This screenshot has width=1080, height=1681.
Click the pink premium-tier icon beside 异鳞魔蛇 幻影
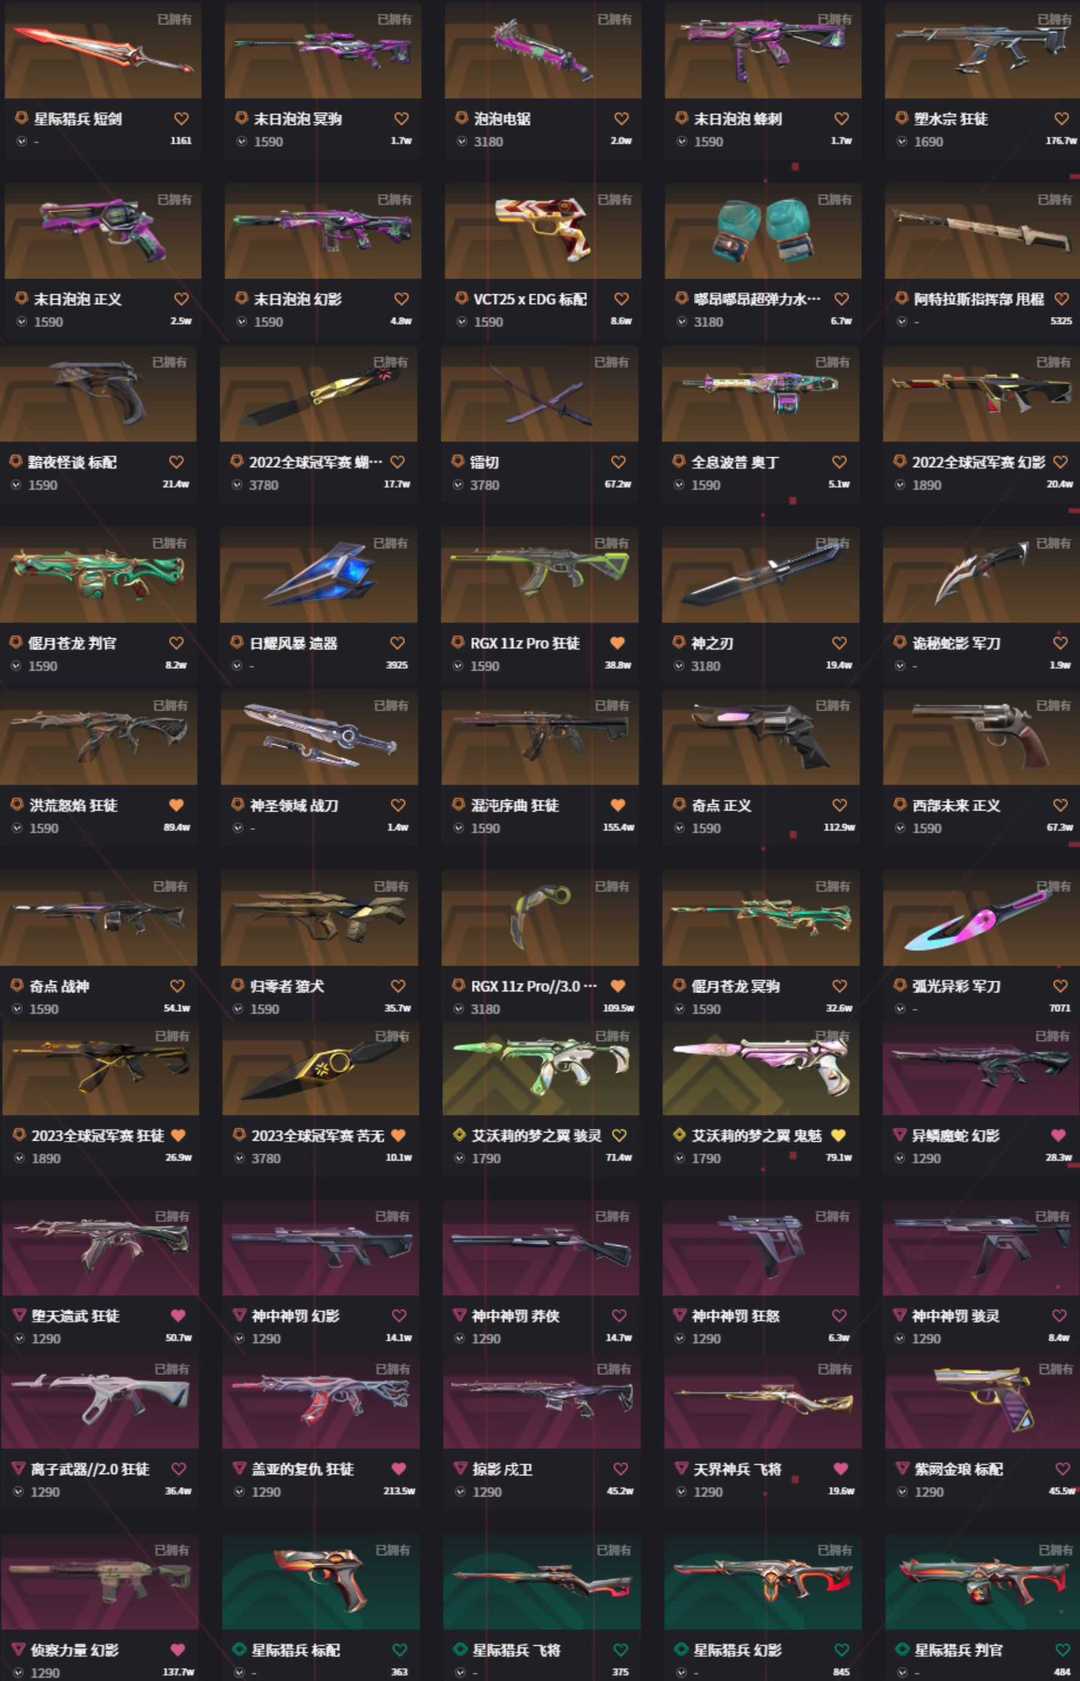[900, 1135]
